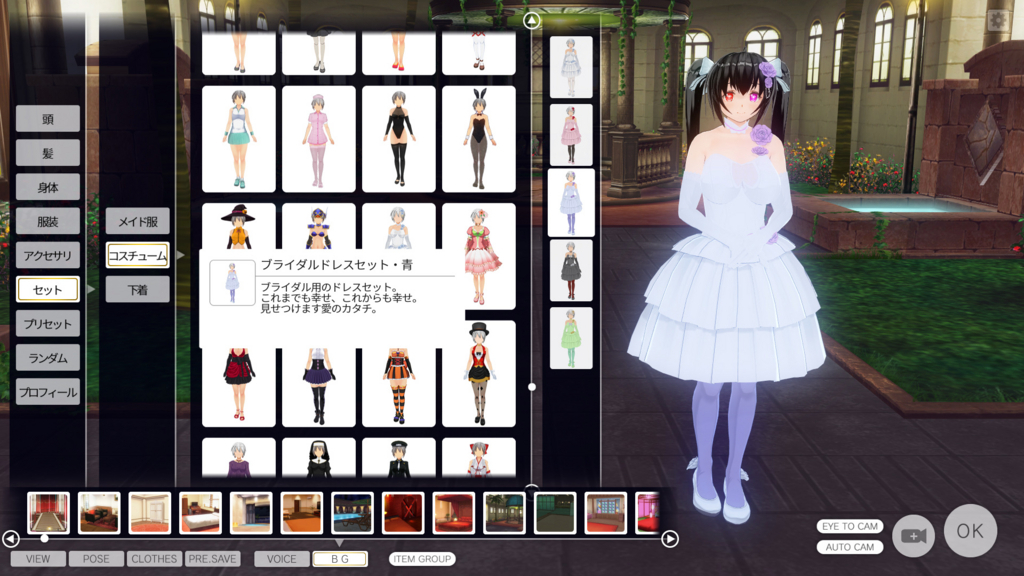Go to previous backgrounds with left arrow
This screenshot has width=1024, height=576.
pos(10,539)
